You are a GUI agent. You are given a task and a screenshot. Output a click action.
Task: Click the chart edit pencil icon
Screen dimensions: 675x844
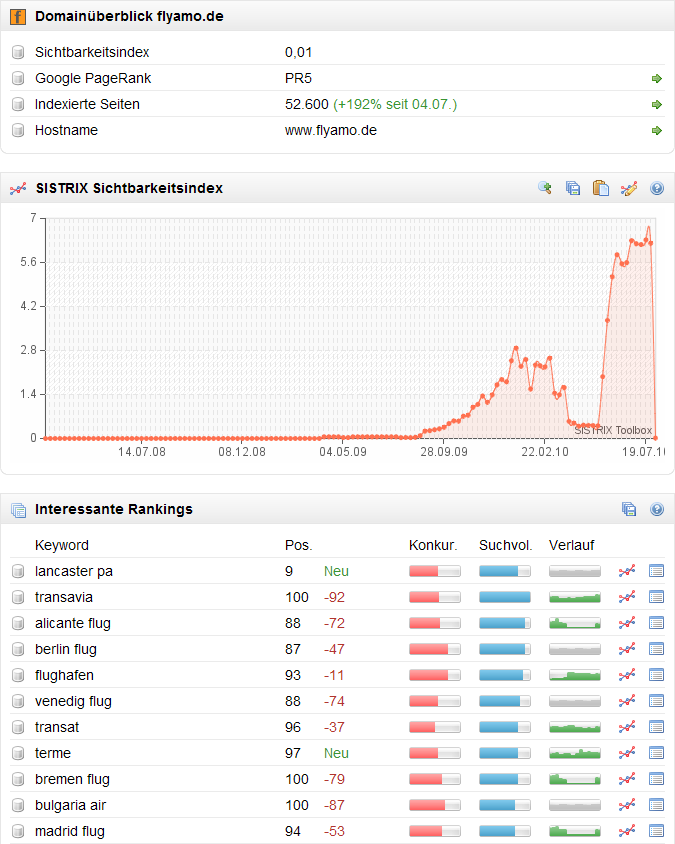coord(628,188)
